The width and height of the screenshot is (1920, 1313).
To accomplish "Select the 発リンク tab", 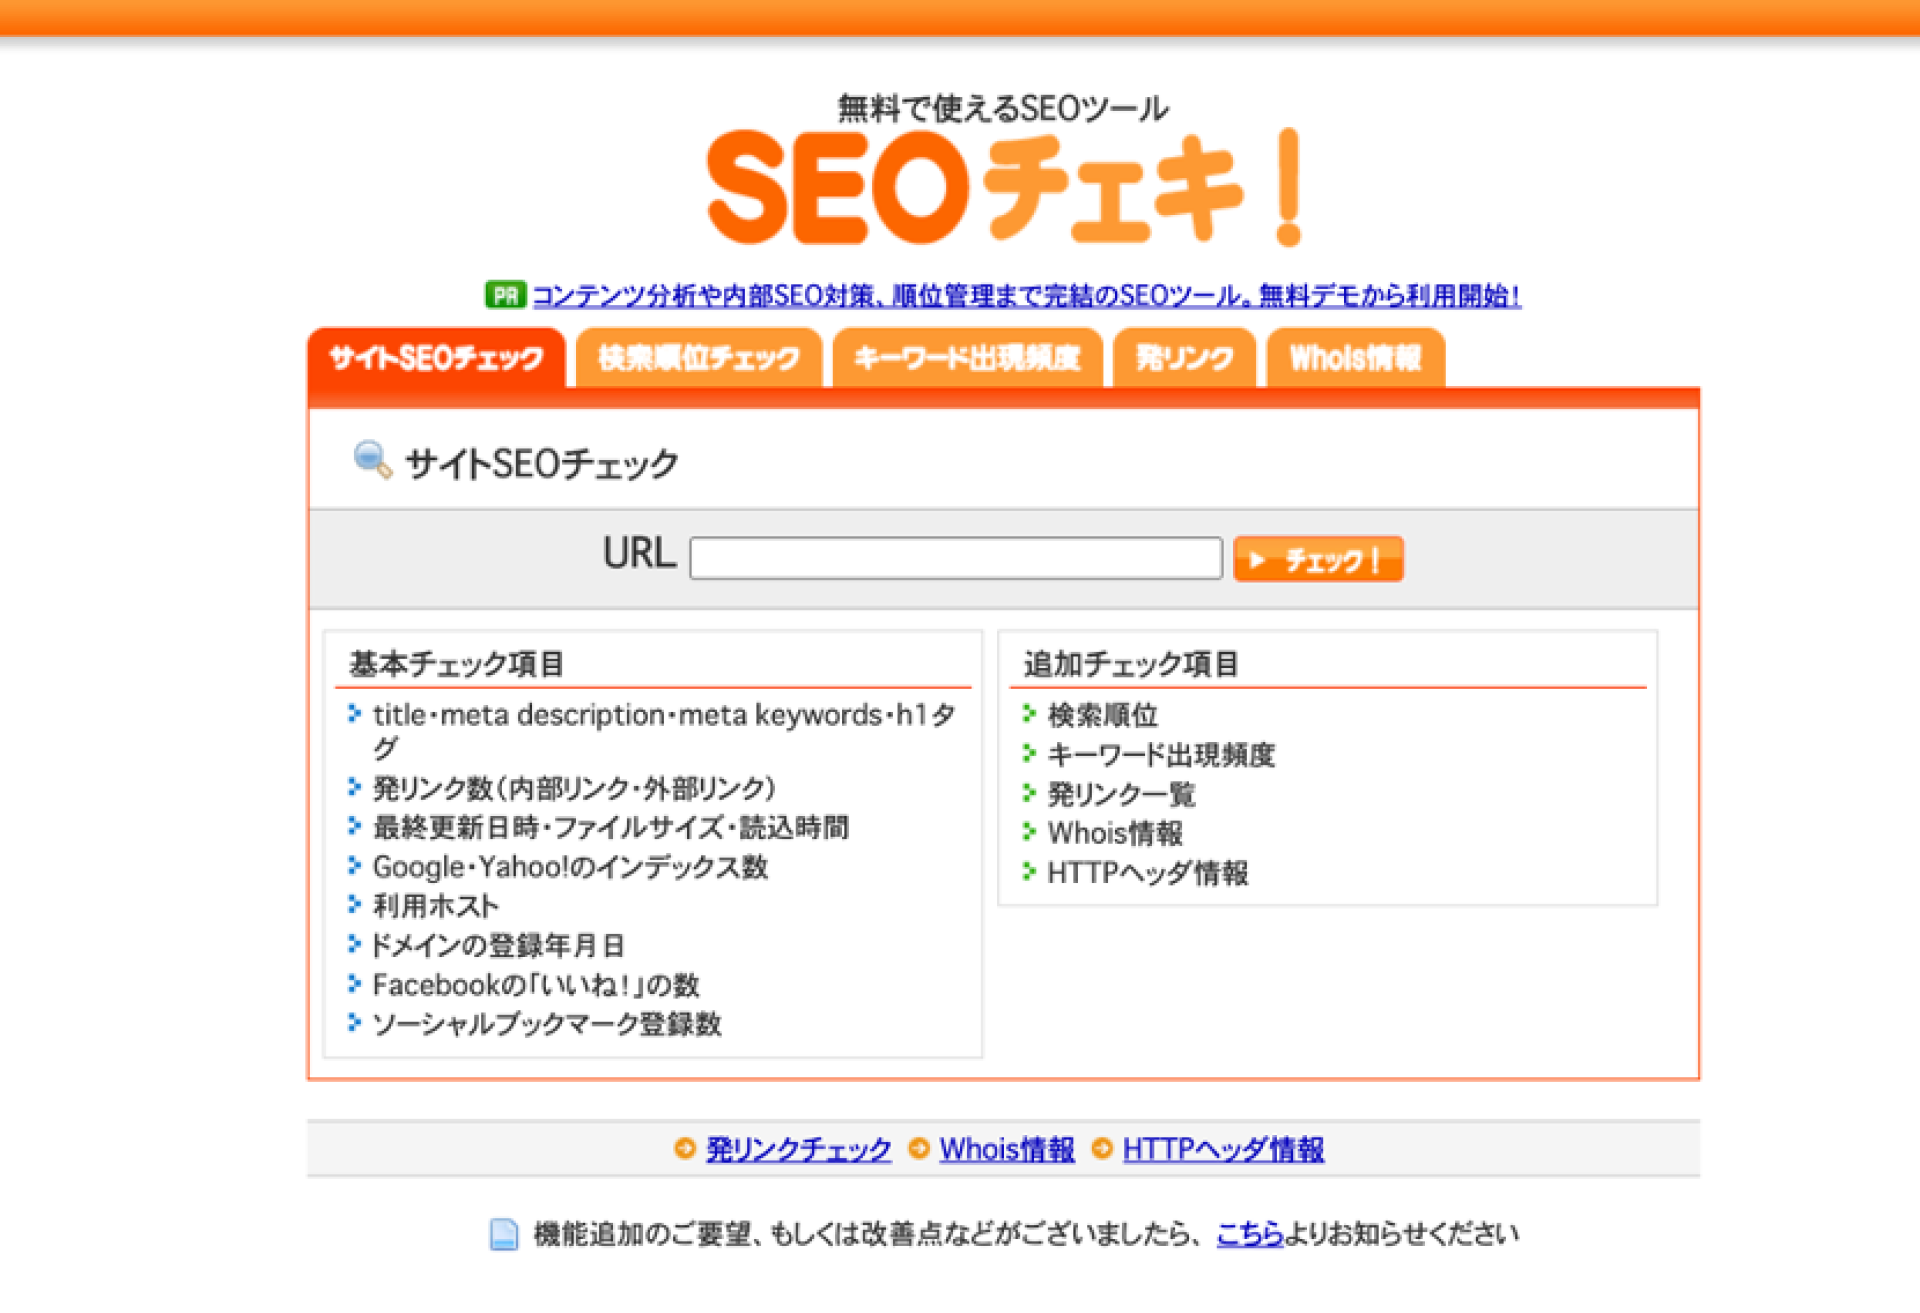I will (x=1185, y=358).
